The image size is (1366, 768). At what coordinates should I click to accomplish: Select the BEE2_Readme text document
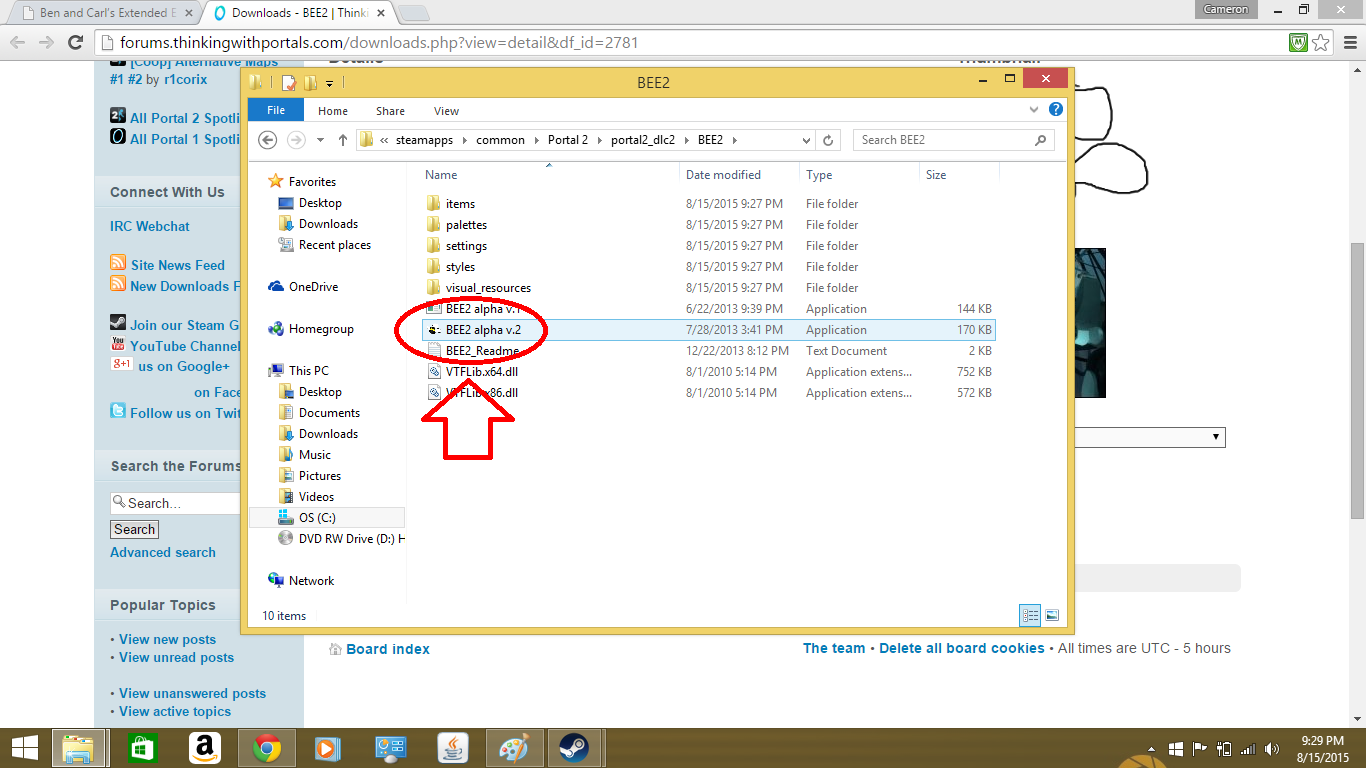tap(482, 351)
